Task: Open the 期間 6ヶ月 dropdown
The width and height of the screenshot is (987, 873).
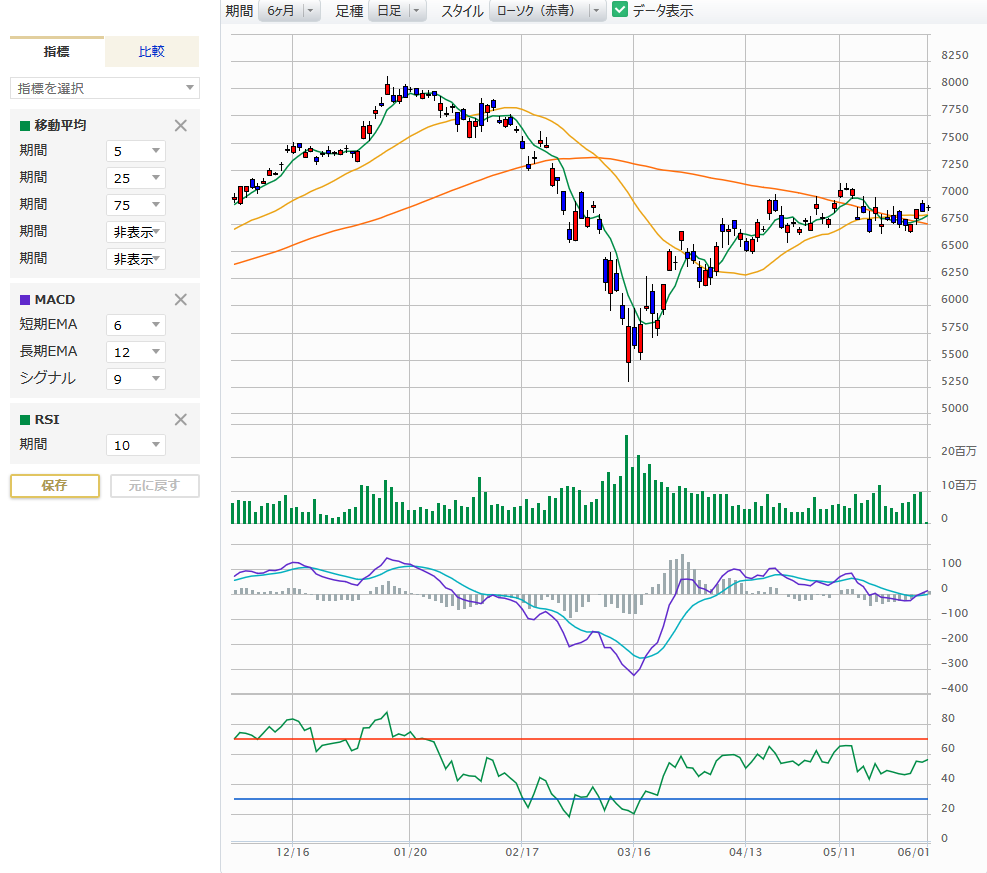Action: coord(289,11)
